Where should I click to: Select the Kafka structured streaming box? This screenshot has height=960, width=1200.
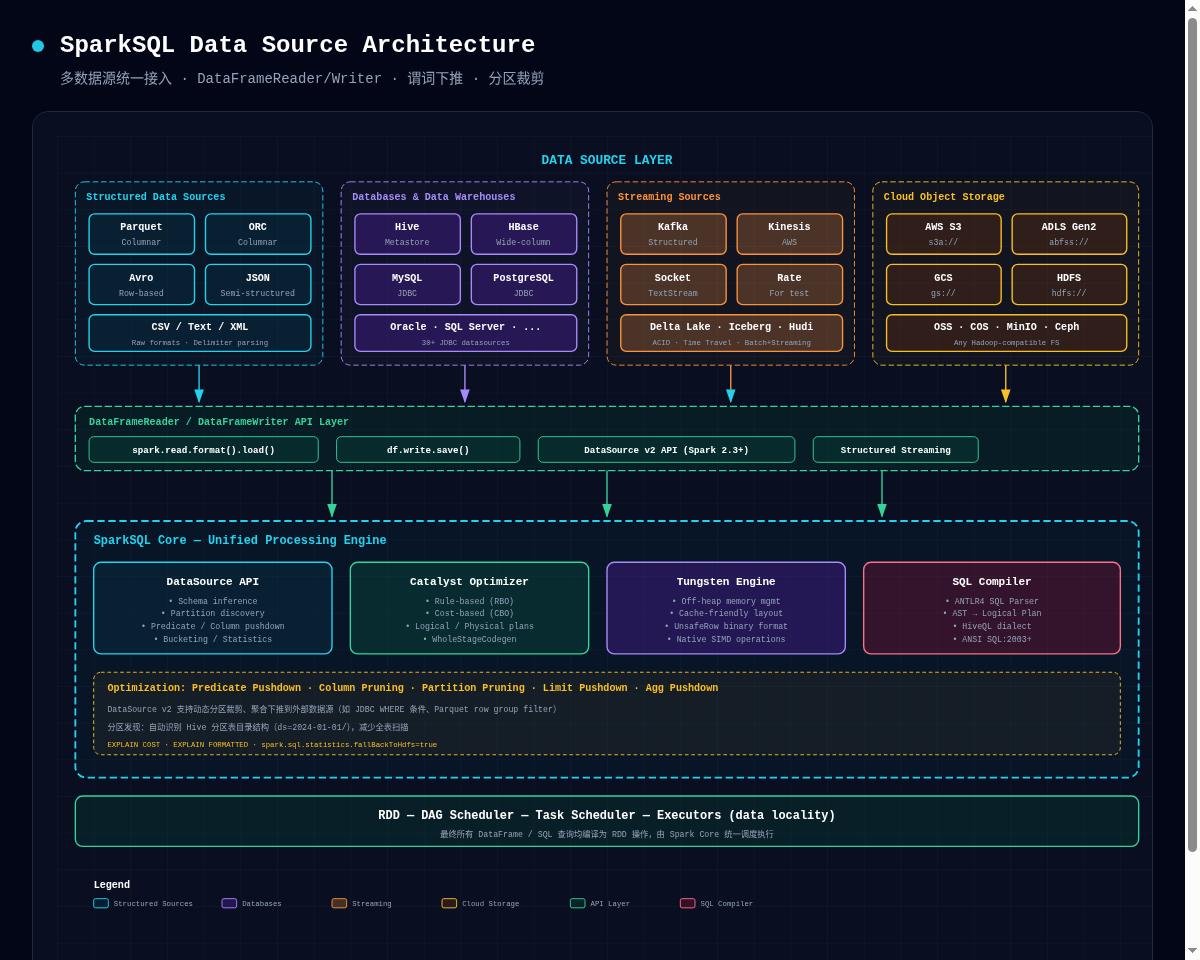673,234
